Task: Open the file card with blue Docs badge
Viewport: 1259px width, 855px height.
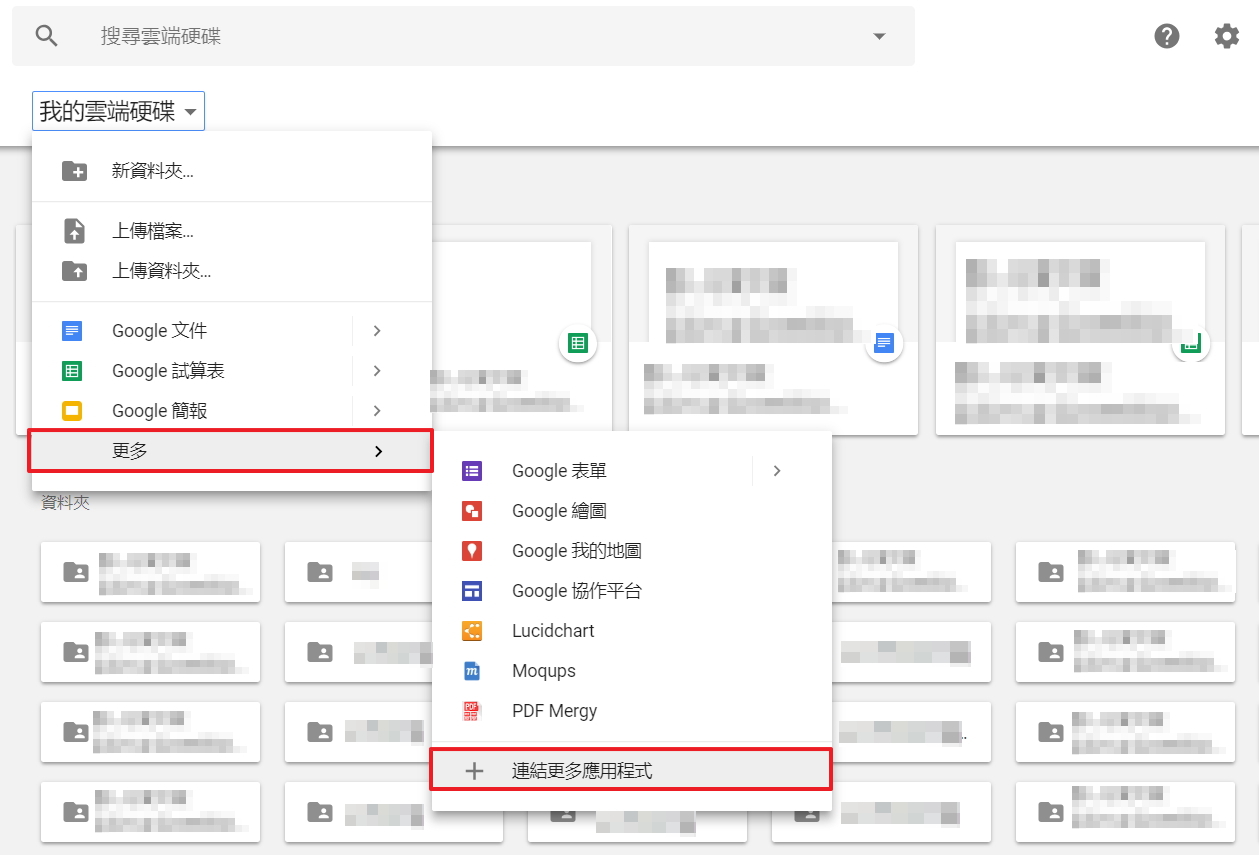Action: coord(773,330)
